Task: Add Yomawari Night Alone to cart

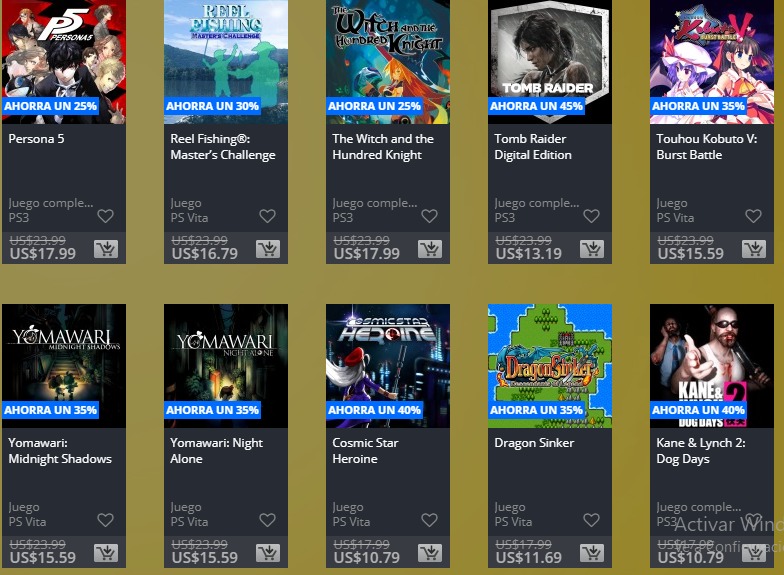Action: 268,552
